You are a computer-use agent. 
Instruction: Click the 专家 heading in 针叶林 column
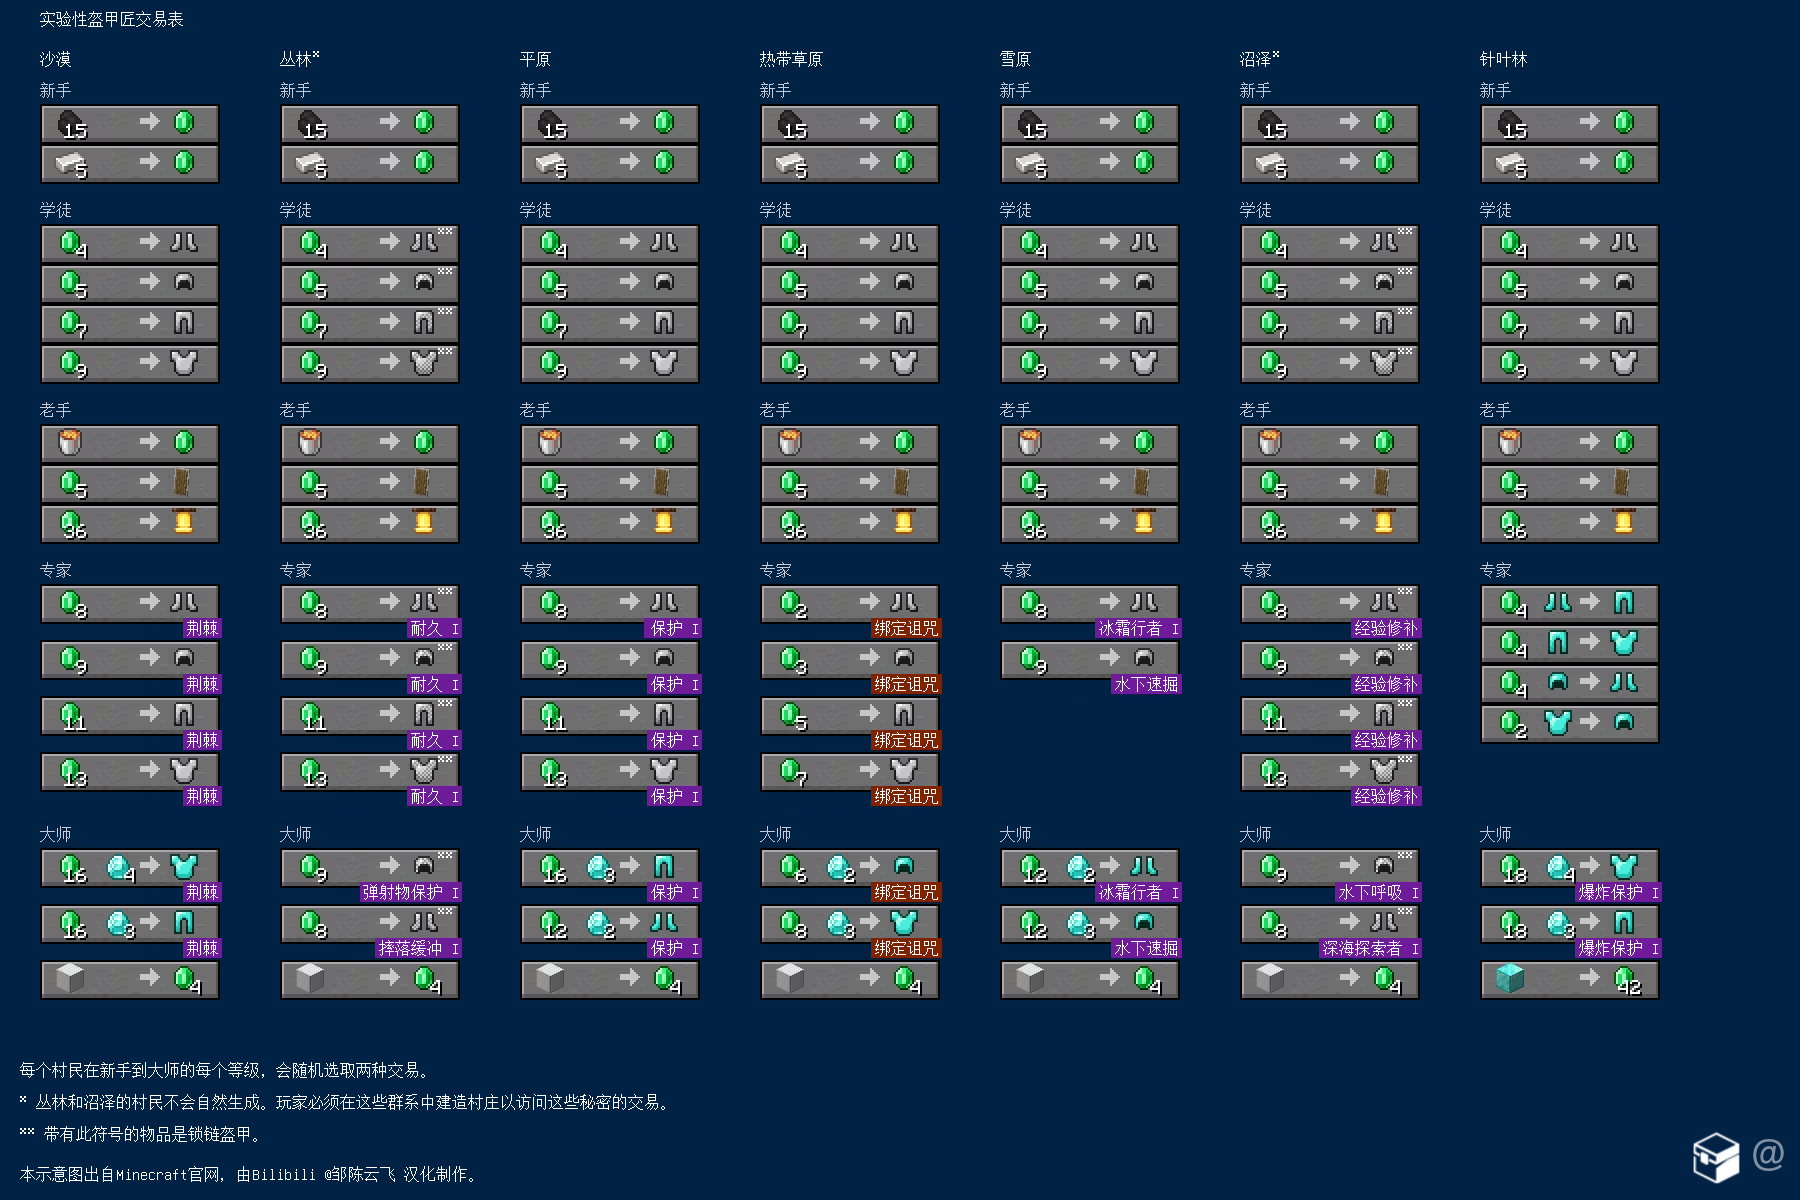click(x=1496, y=570)
